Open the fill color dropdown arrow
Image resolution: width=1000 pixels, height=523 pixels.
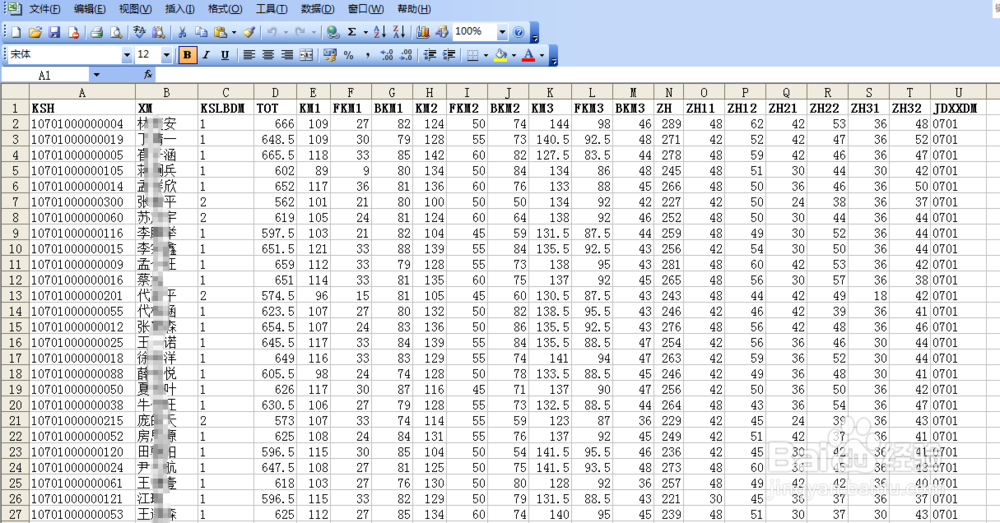514,55
